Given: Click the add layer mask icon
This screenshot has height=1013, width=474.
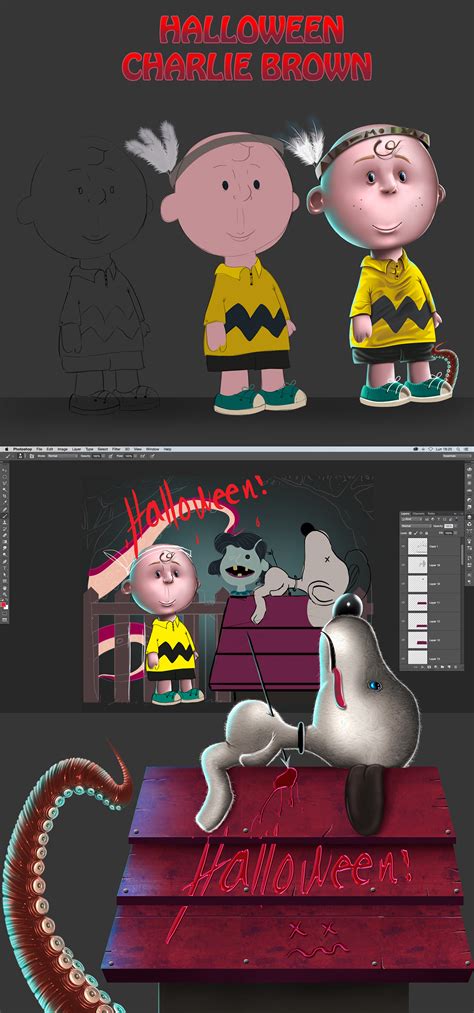Looking at the screenshot, I should pyautogui.click(x=429, y=667).
